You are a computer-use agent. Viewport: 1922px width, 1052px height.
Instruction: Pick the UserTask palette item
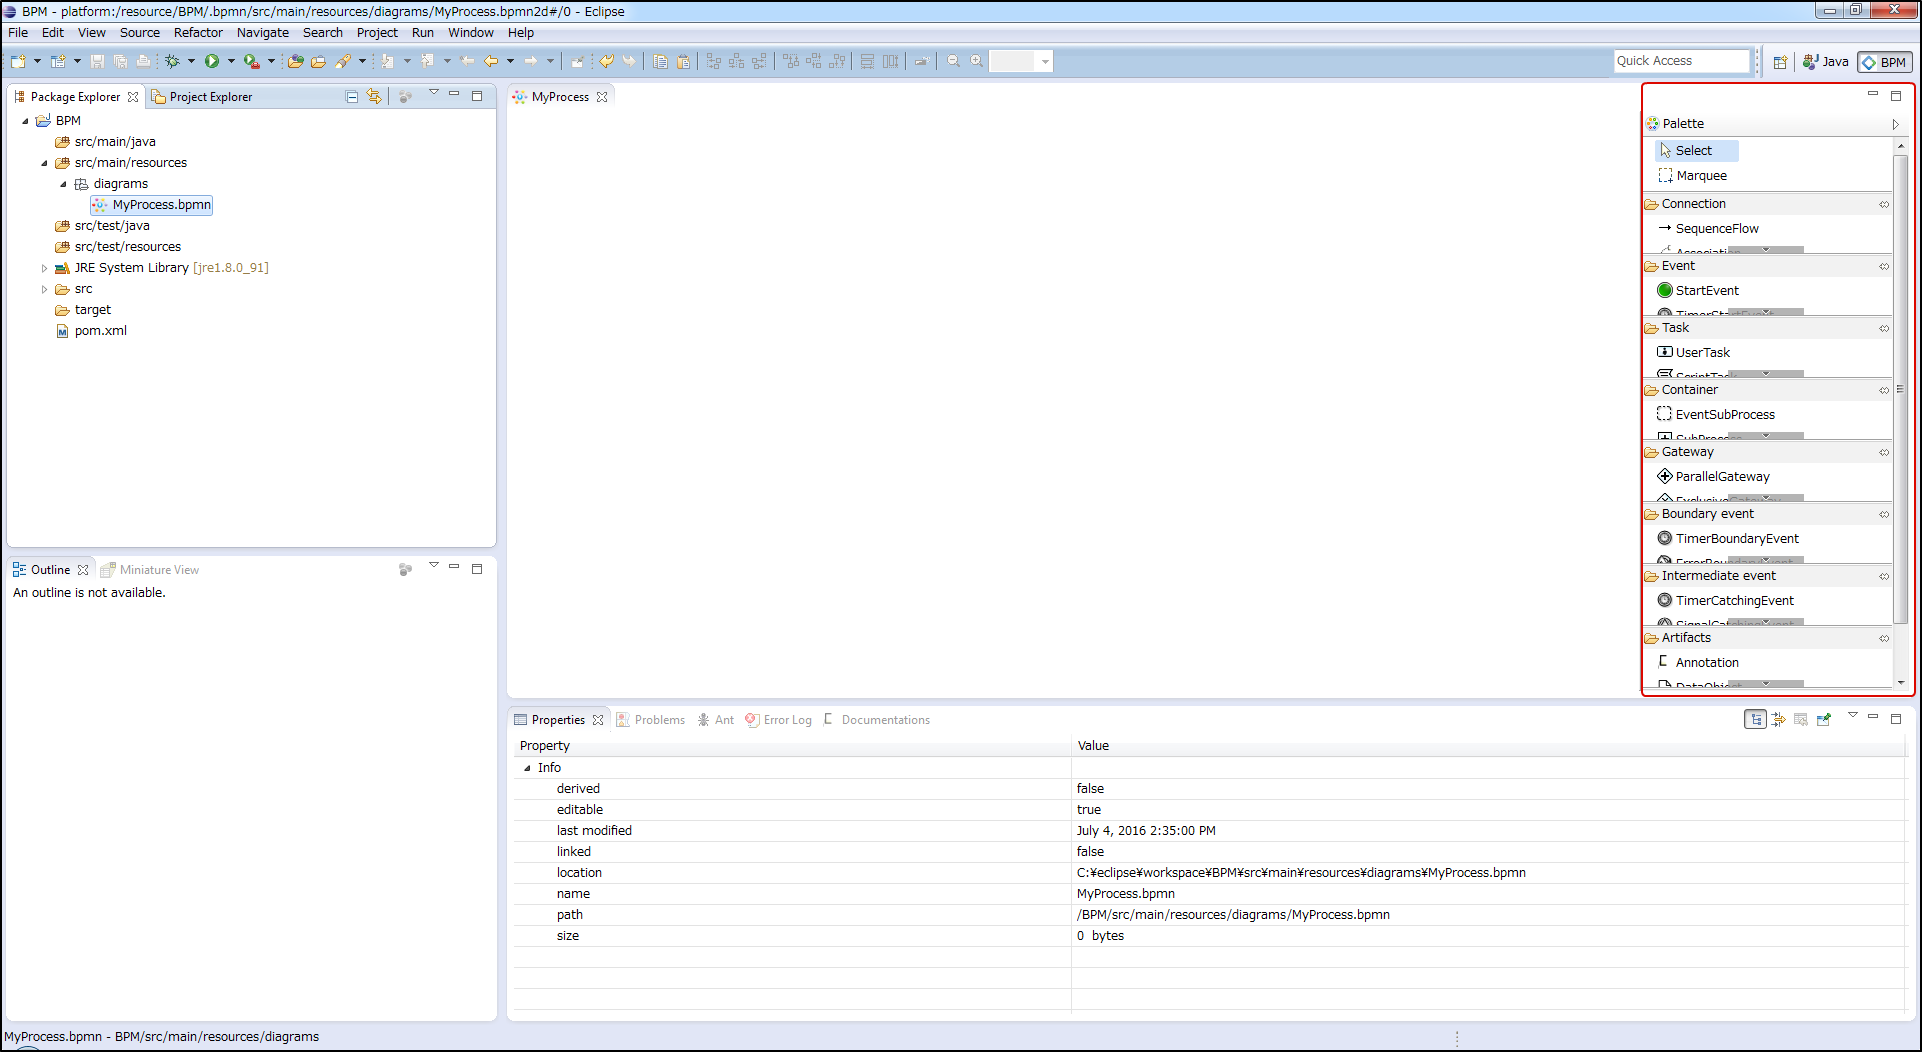[1693, 353]
